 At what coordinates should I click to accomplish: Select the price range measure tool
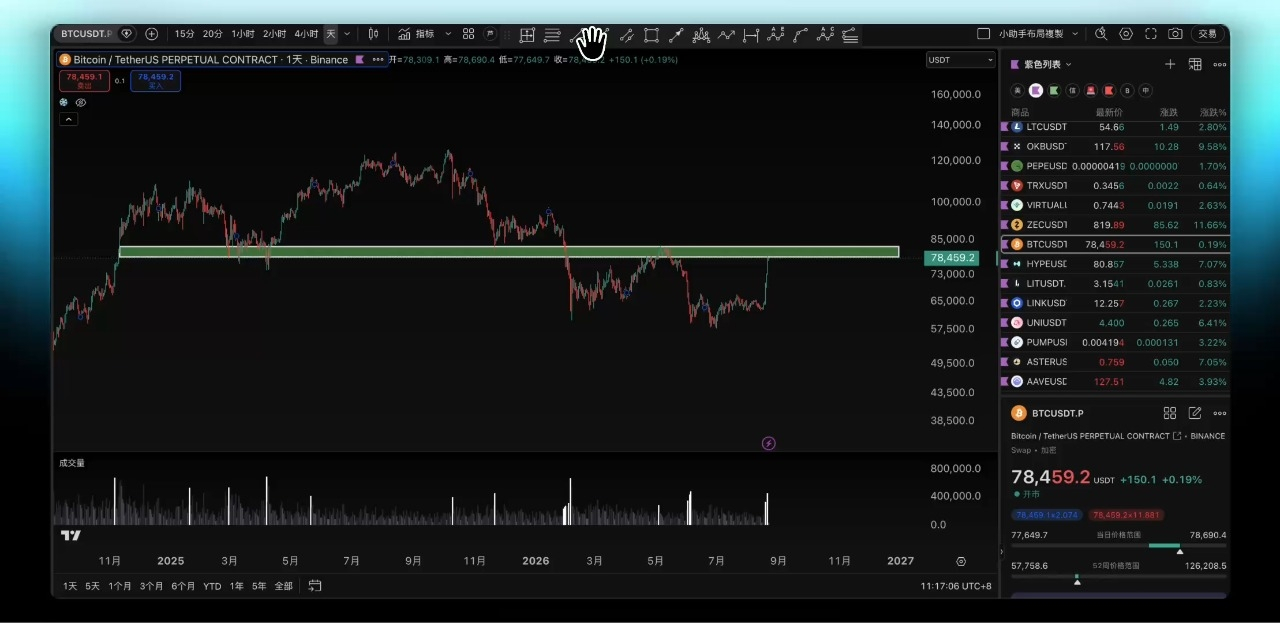[x=751, y=35]
